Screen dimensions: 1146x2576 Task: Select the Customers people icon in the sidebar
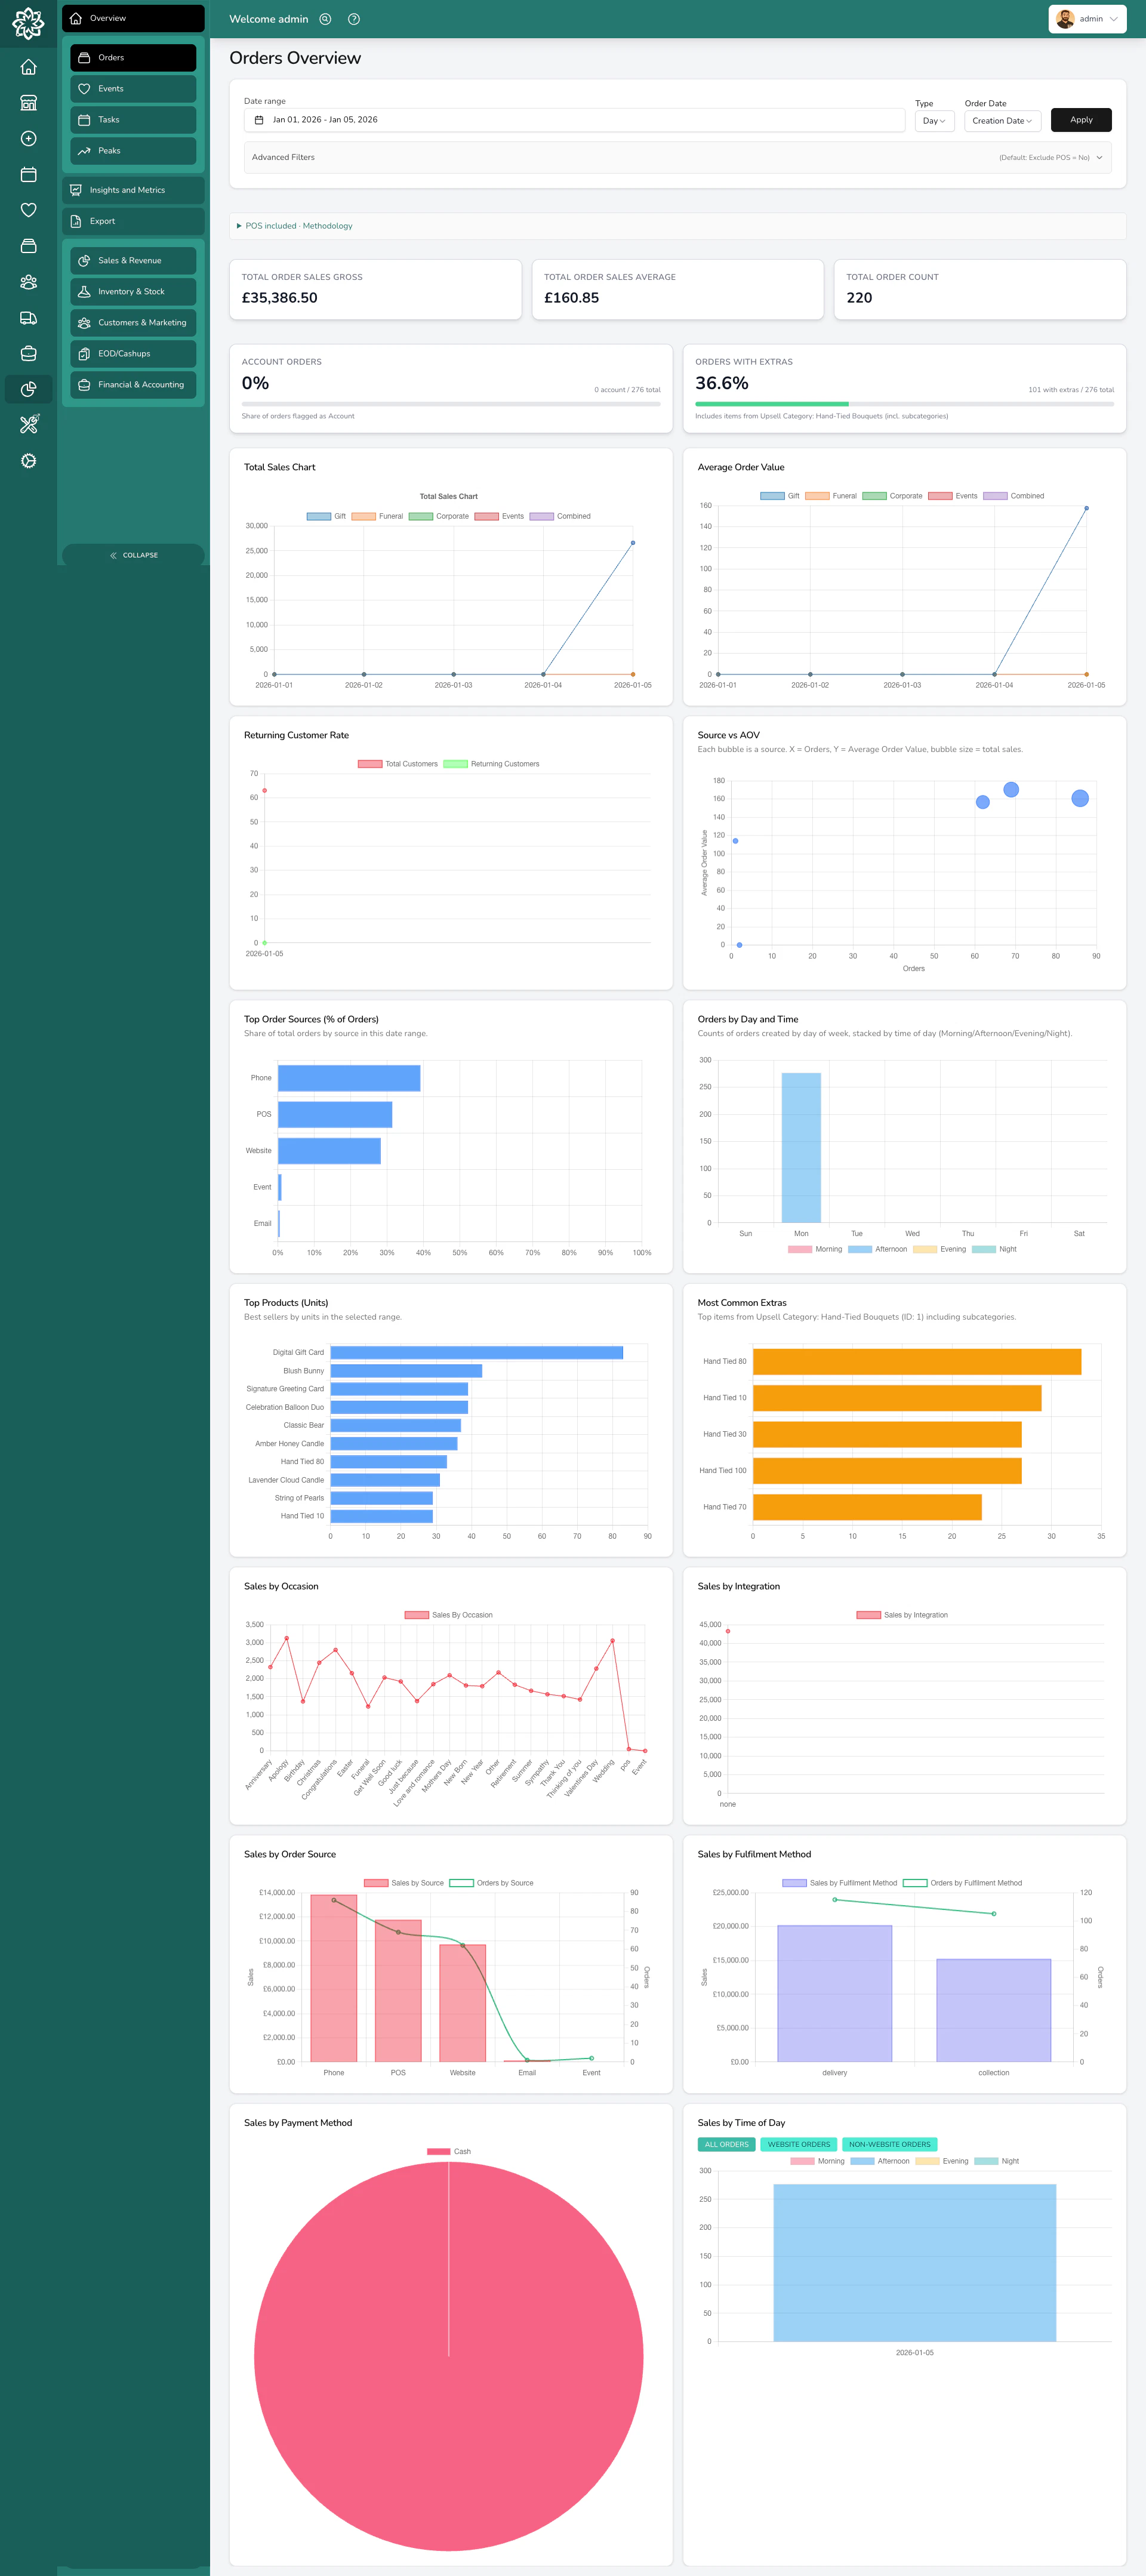[28, 282]
